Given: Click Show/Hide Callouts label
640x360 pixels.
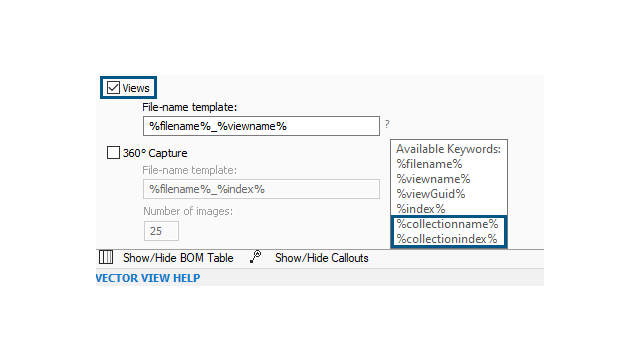Looking at the screenshot, I should pyautogui.click(x=322, y=258).
